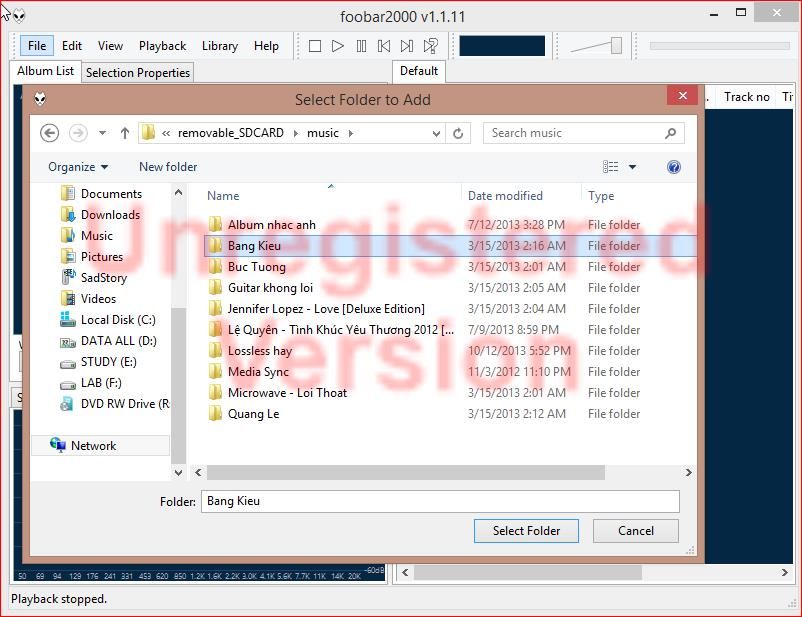Go back in the folder dialog
The width and height of the screenshot is (802, 617).
pyautogui.click(x=50, y=134)
